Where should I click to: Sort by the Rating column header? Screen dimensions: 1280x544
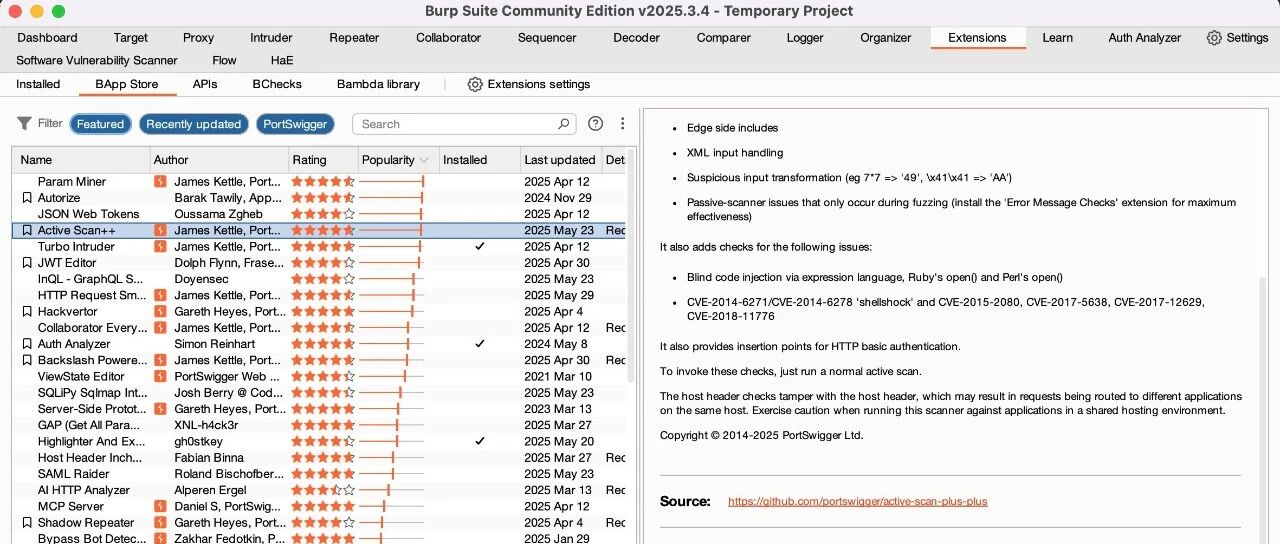323,160
